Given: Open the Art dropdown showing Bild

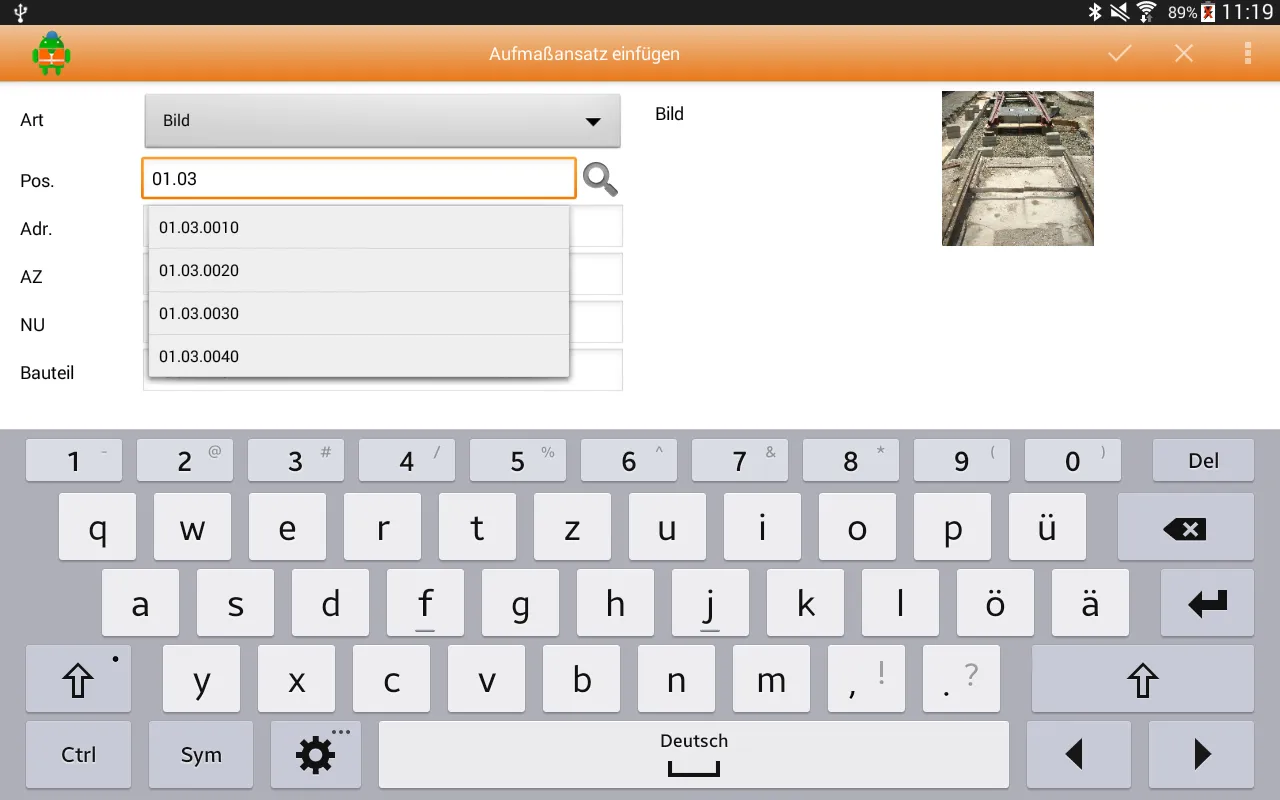Looking at the screenshot, I should click(x=382, y=121).
